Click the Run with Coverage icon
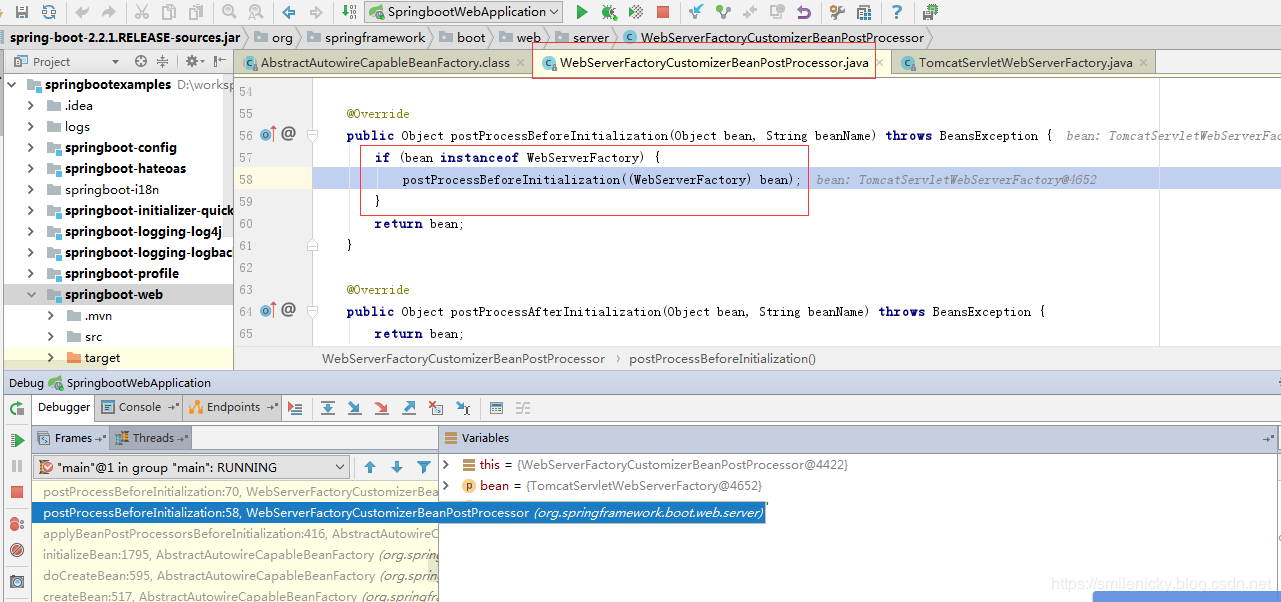This screenshot has width=1281, height=602. coord(636,12)
